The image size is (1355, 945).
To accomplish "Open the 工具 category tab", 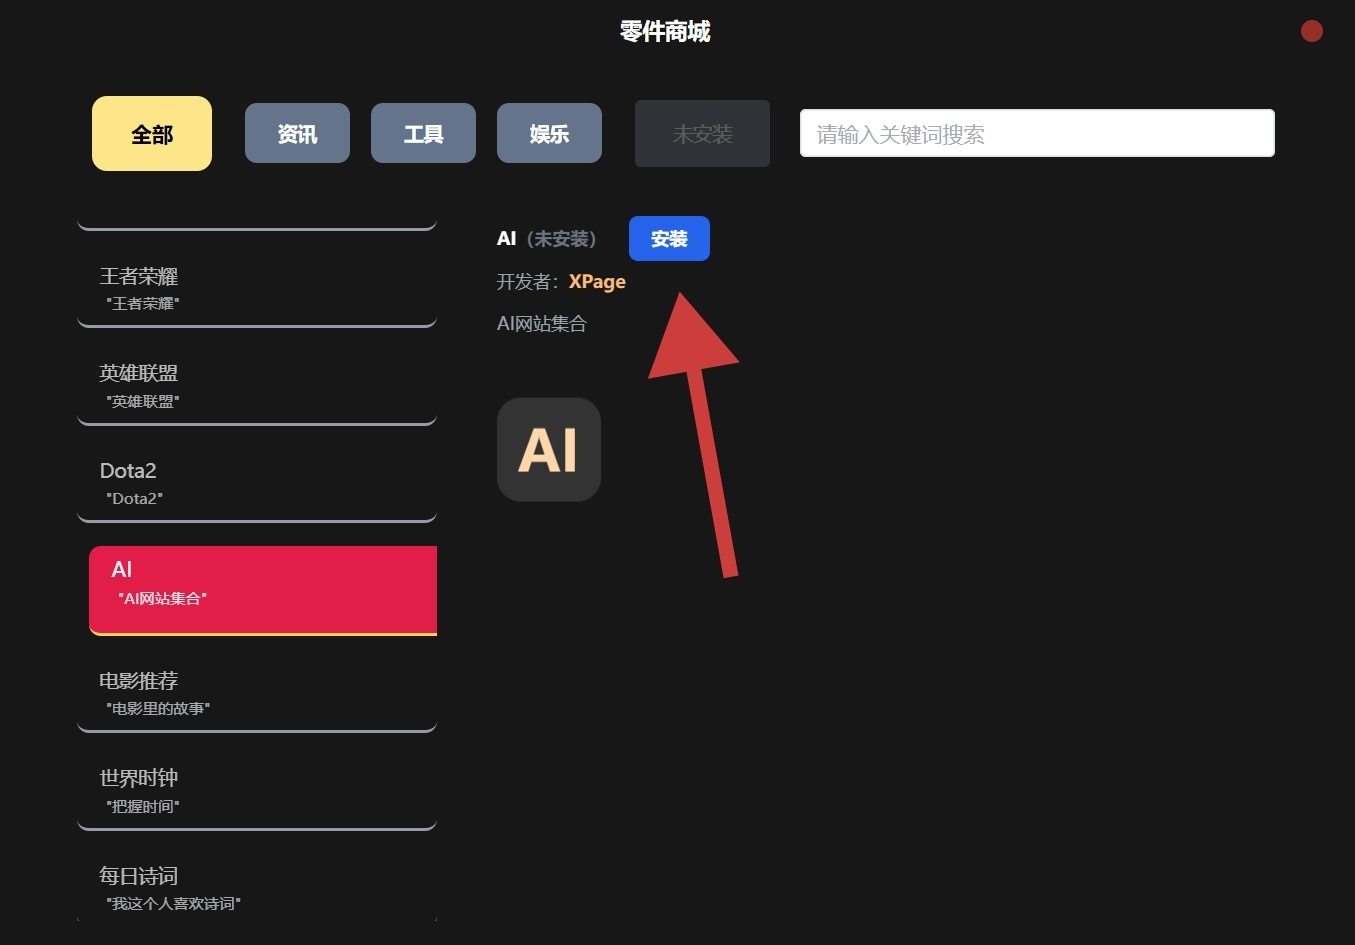I will [423, 133].
